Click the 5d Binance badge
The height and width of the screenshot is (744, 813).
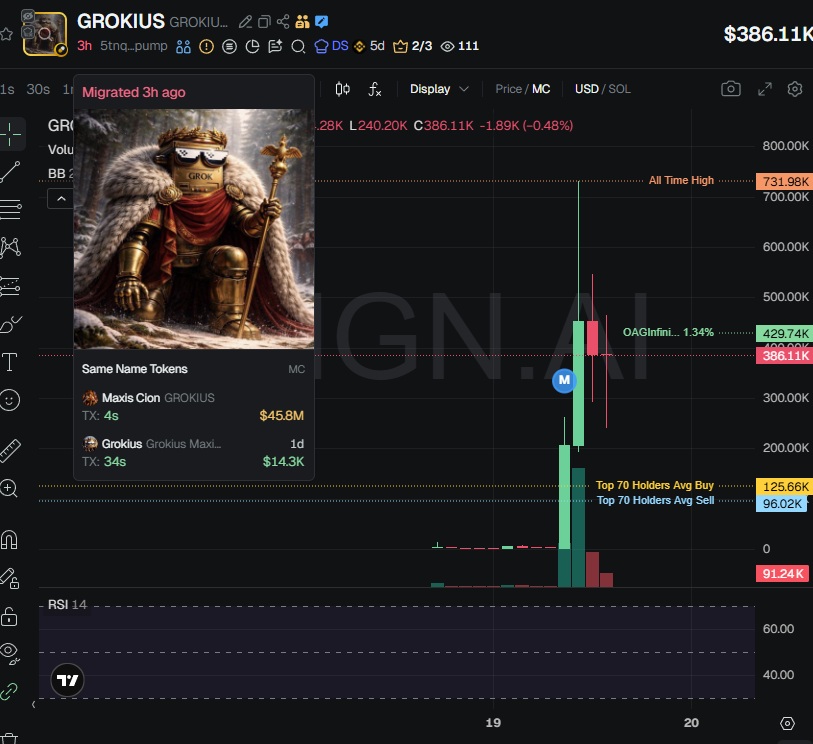pos(369,46)
